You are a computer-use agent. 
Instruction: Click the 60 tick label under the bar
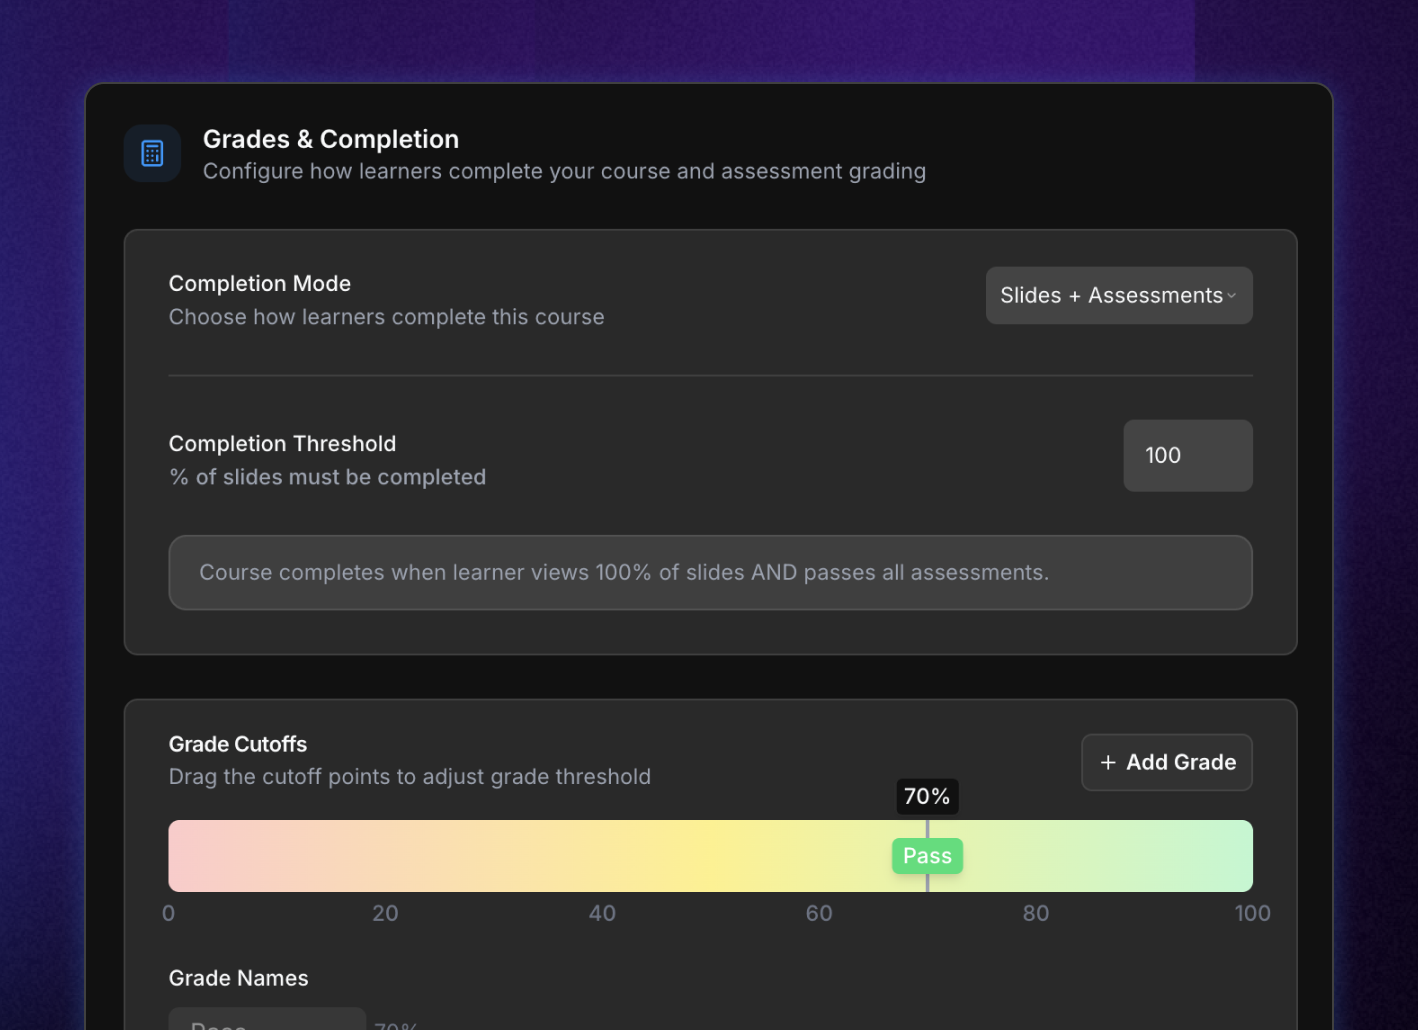pyautogui.click(x=819, y=913)
